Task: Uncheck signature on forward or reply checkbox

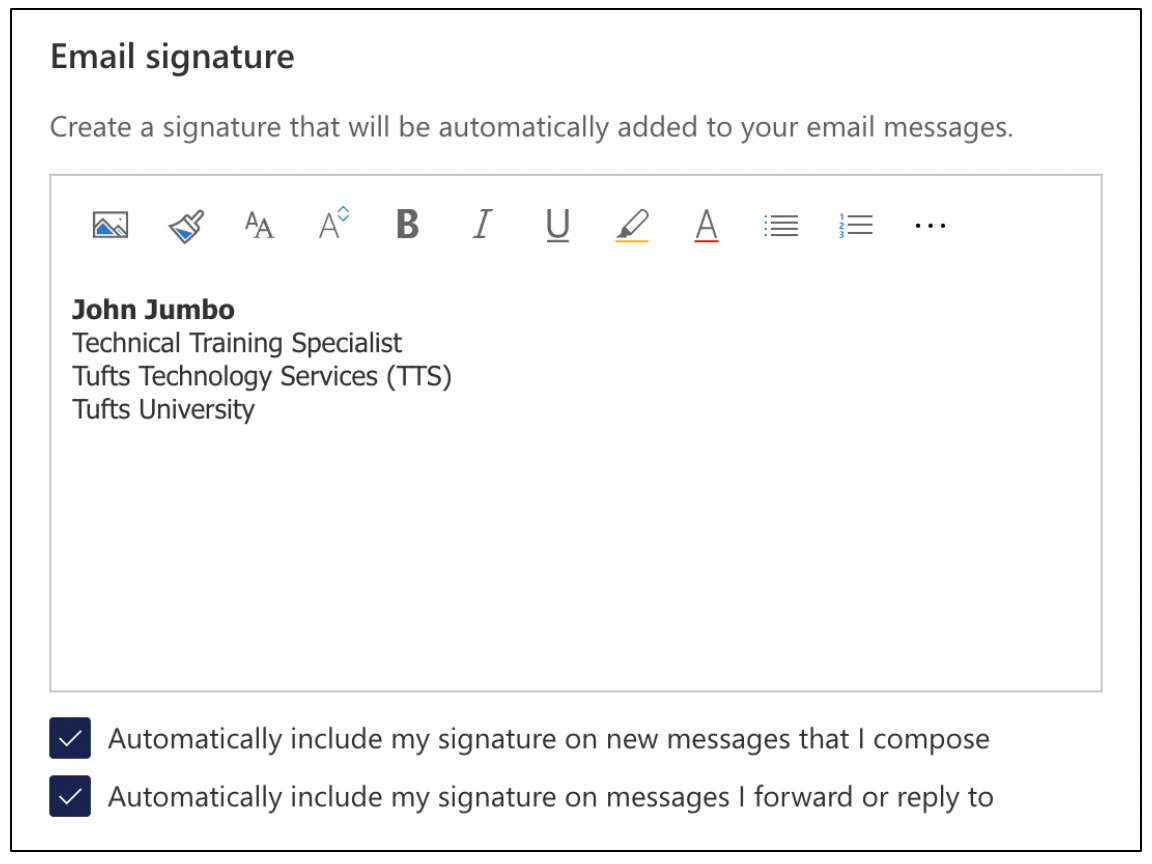Action: tap(70, 796)
